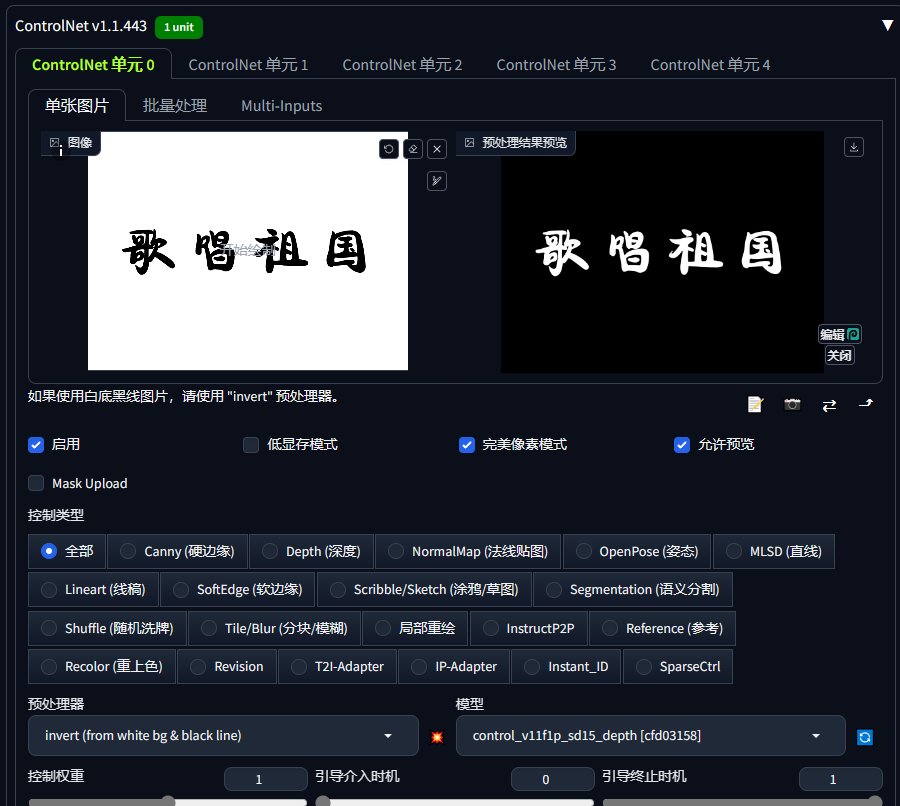Click the 控制权重 value input field

pyautogui.click(x=265, y=779)
